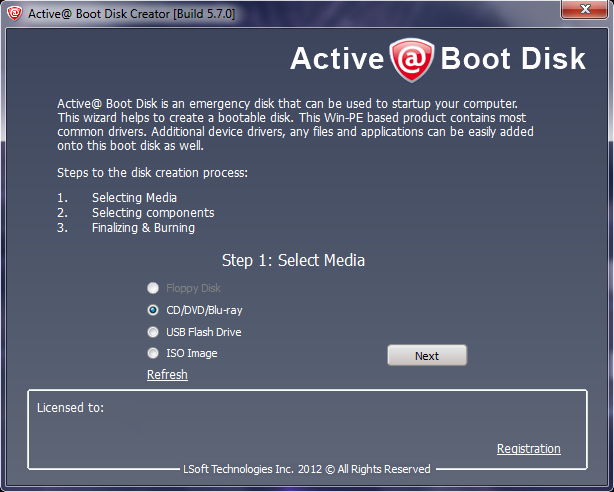This screenshot has width=614, height=492.
Task: Open the Registration link
Action: click(529, 449)
